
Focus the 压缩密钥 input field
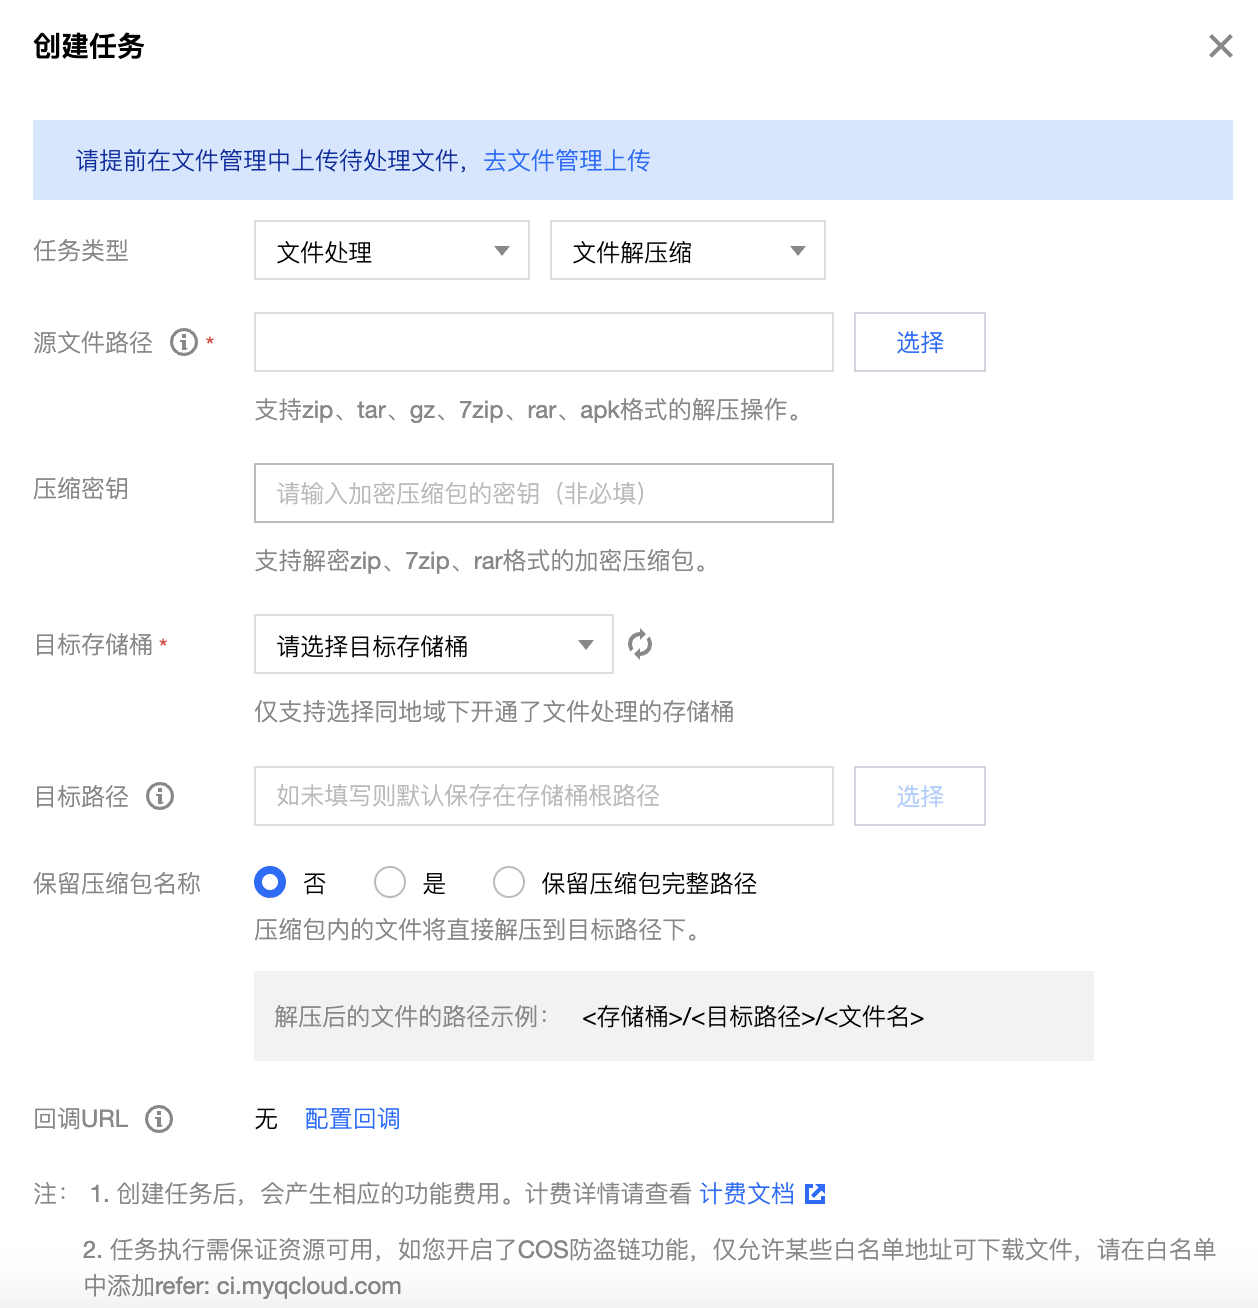click(544, 493)
